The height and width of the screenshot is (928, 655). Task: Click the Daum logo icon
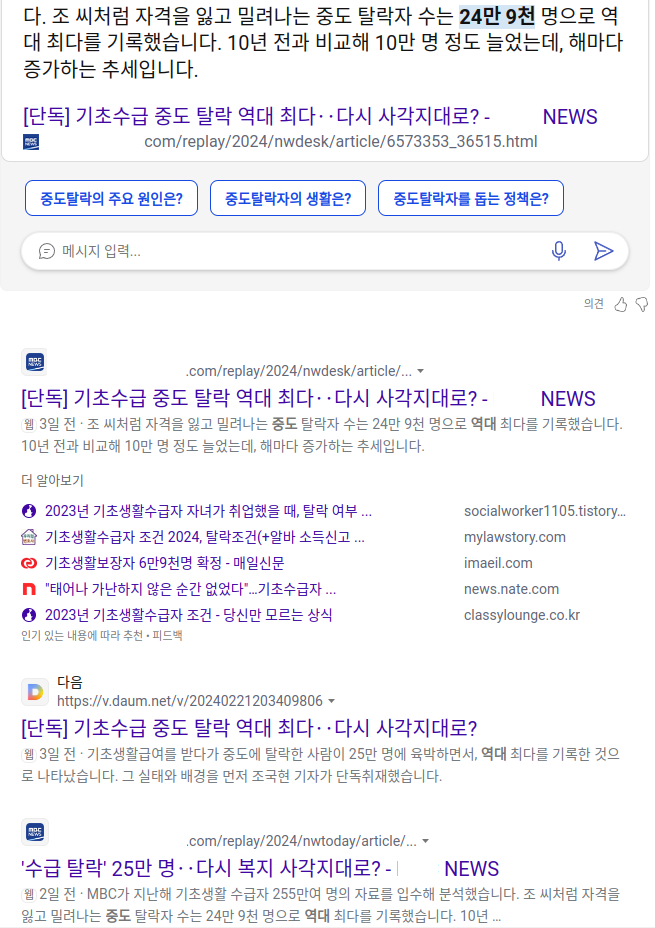coord(34,692)
